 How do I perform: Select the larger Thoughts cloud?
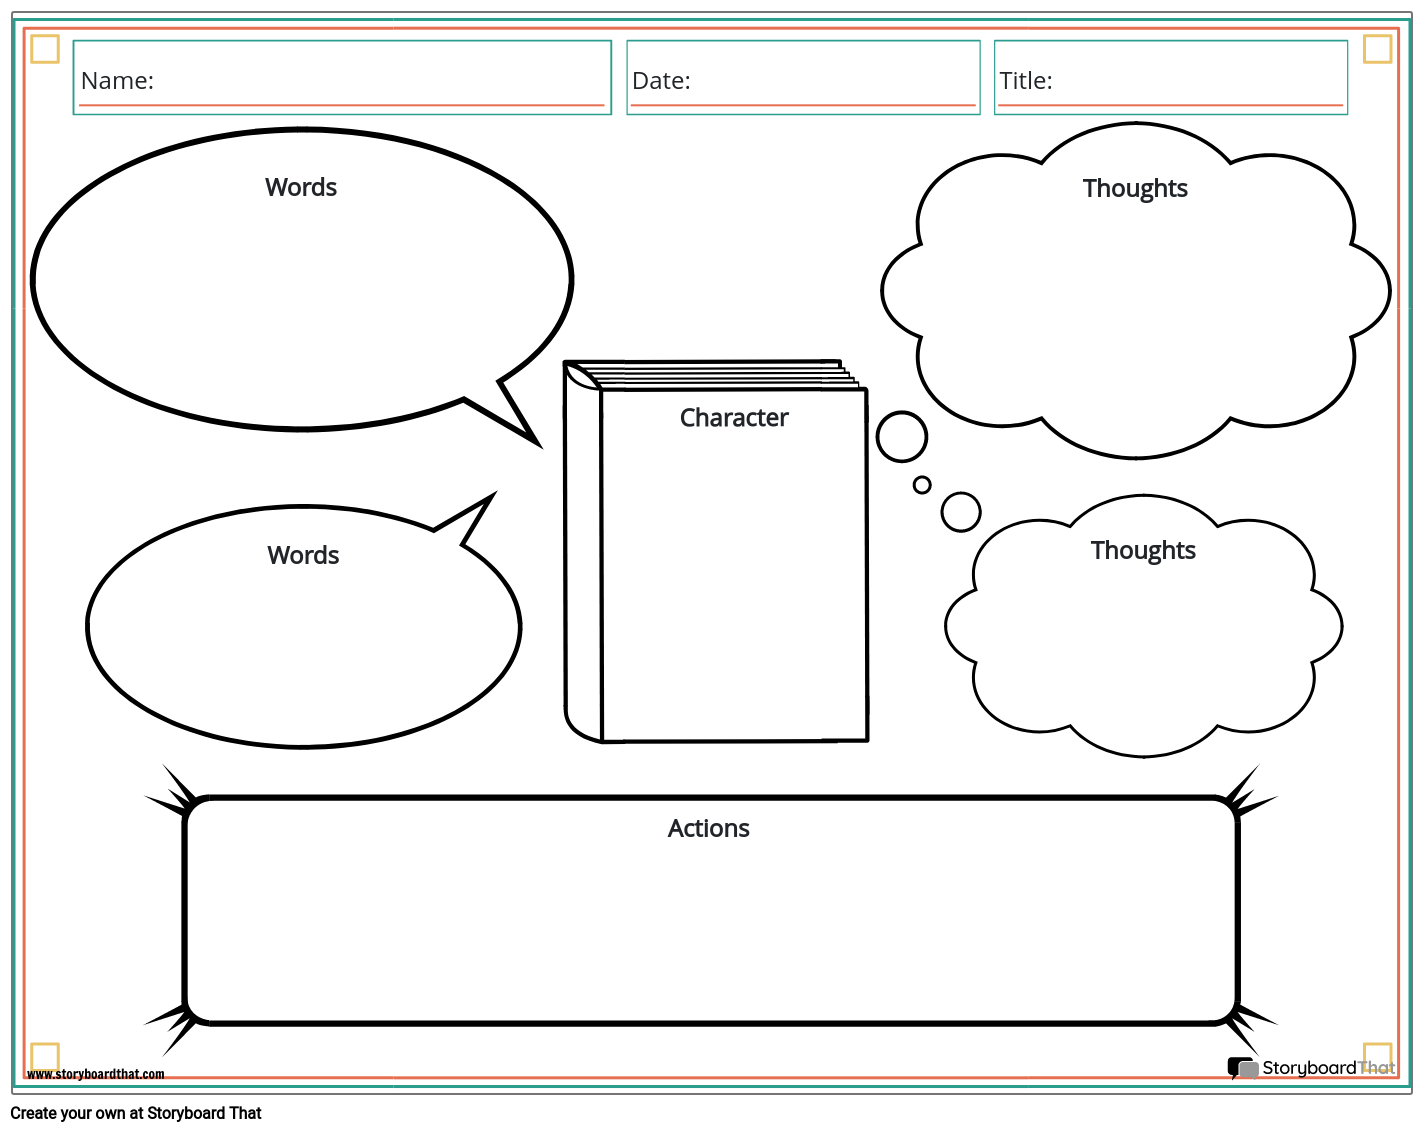click(x=1135, y=300)
